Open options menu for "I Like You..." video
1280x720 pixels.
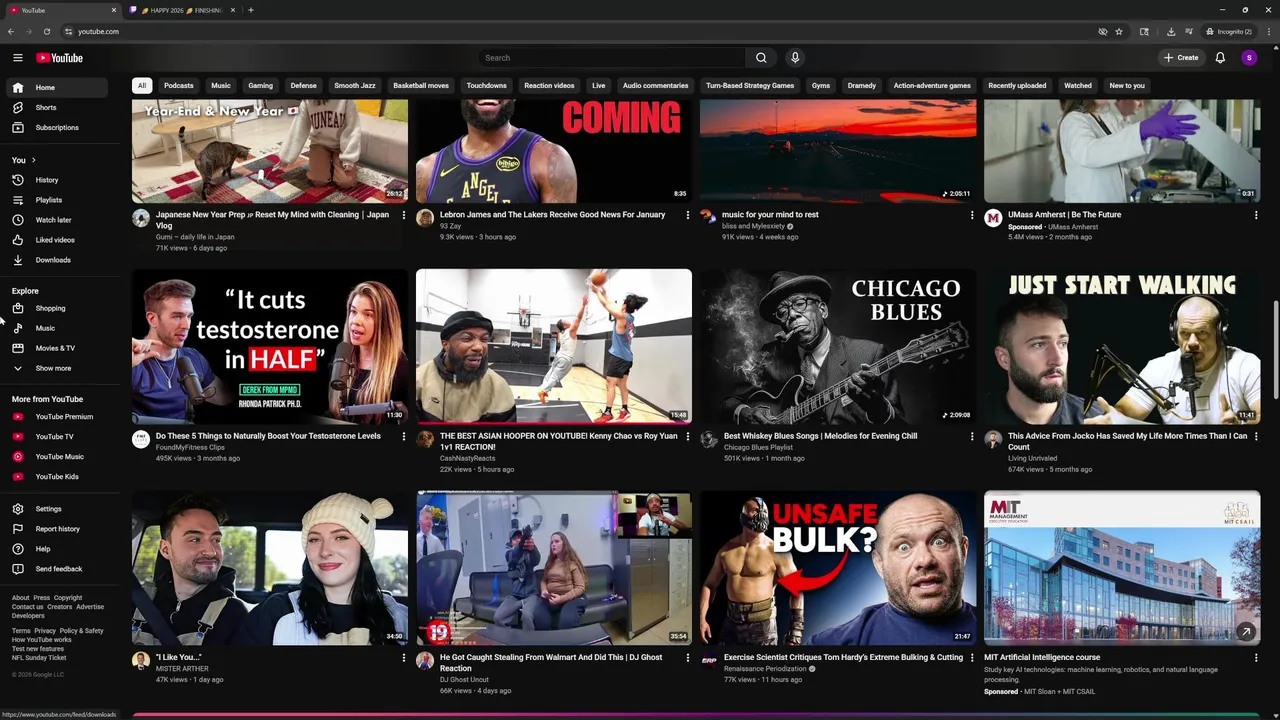tap(404, 658)
